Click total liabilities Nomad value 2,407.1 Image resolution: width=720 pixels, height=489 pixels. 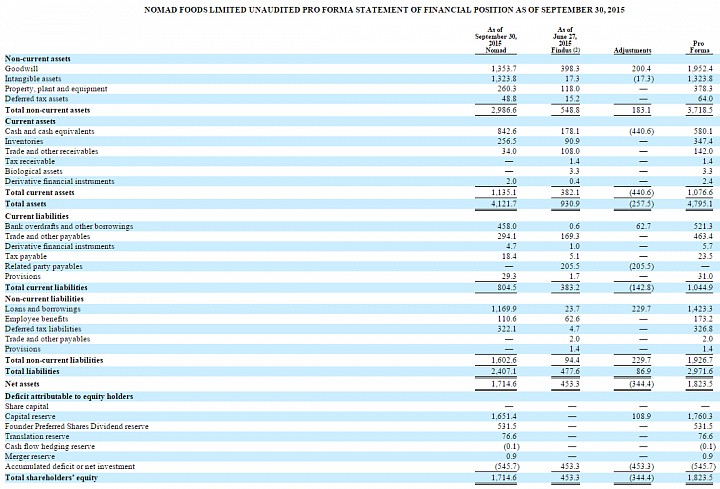pyautogui.click(x=504, y=371)
